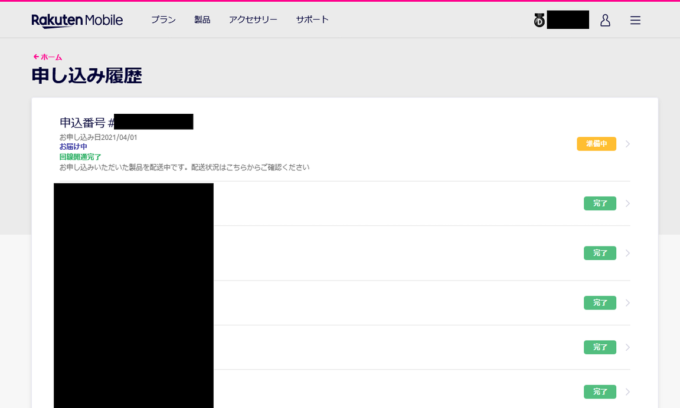
Task: Go back via the ホーム link
Action: (x=48, y=57)
